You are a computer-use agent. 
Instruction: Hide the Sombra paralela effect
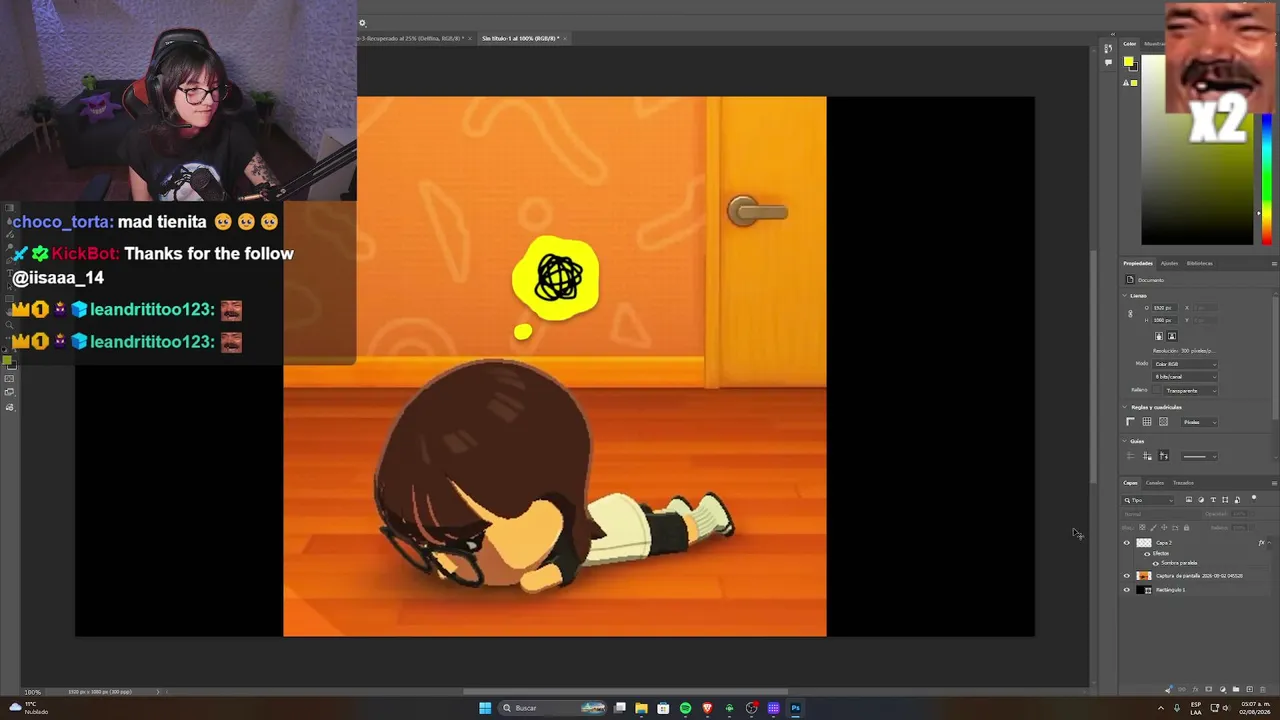coord(1156,563)
